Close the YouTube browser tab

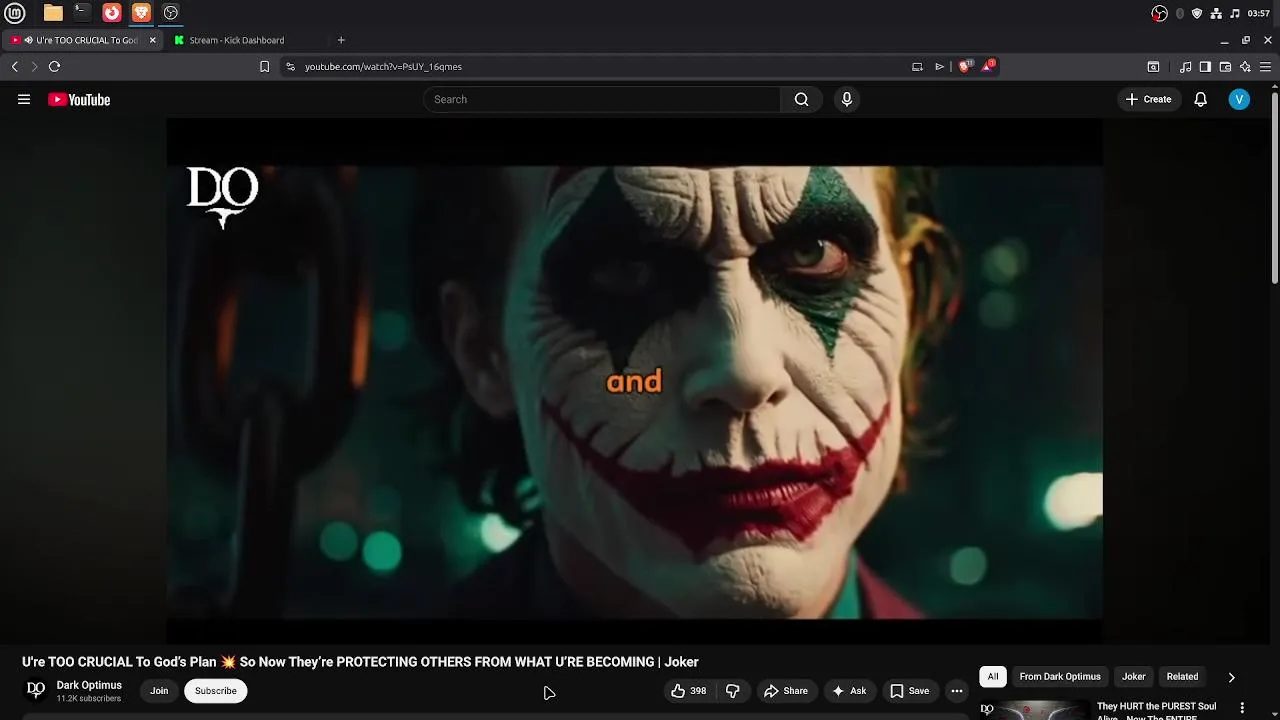coord(153,40)
